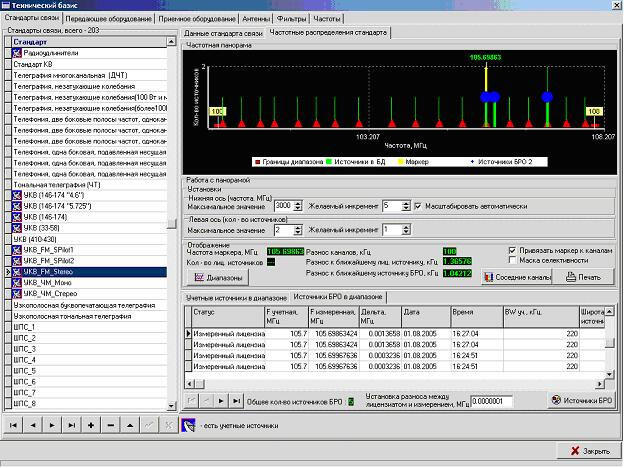Click spinner on left axis Максимальное значение
Viewport: 624px width, 468px height.
pyautogui.click(x=297, y=230)
